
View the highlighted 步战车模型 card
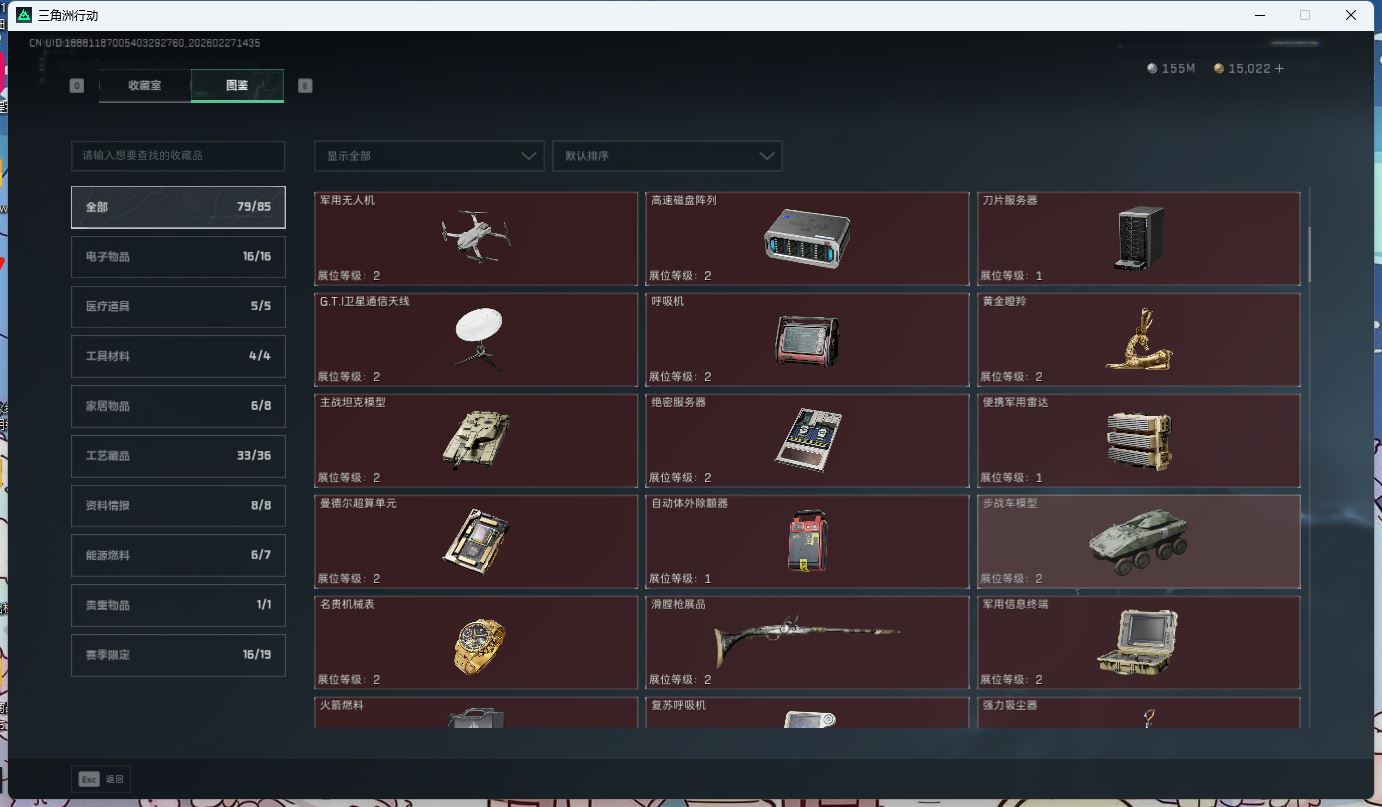[x=1139, y=541]
